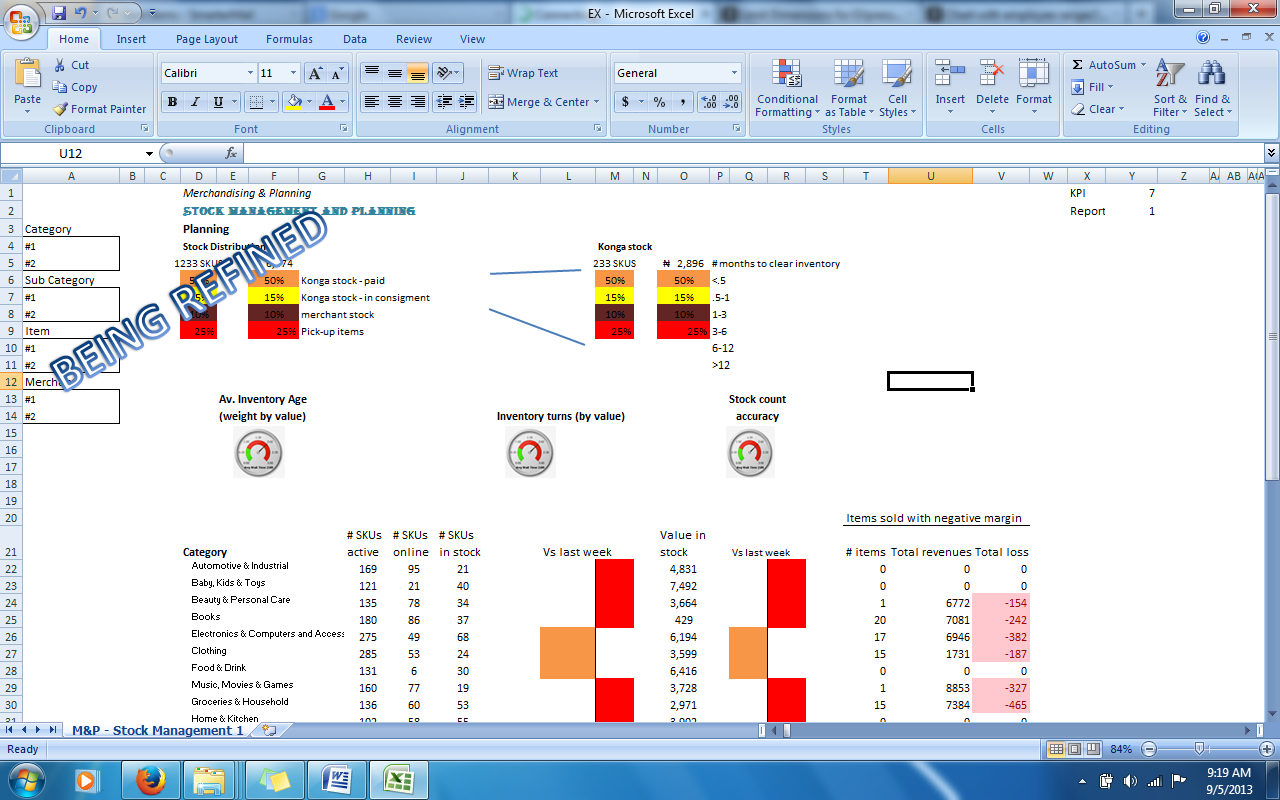
Task: Switch to the Page Layout tab
Action: (207, 39)
